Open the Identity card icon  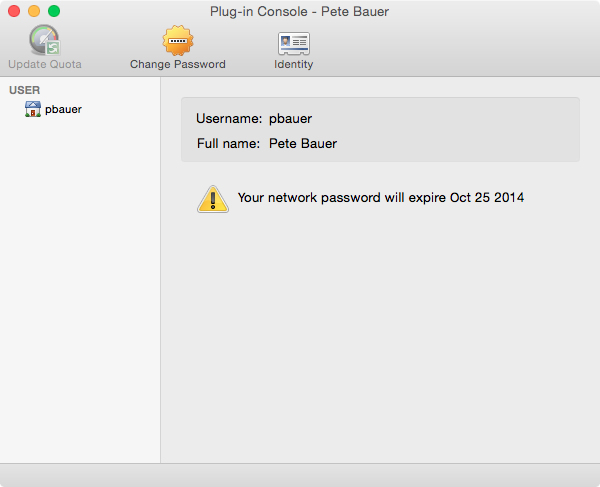tap(293, 43)
